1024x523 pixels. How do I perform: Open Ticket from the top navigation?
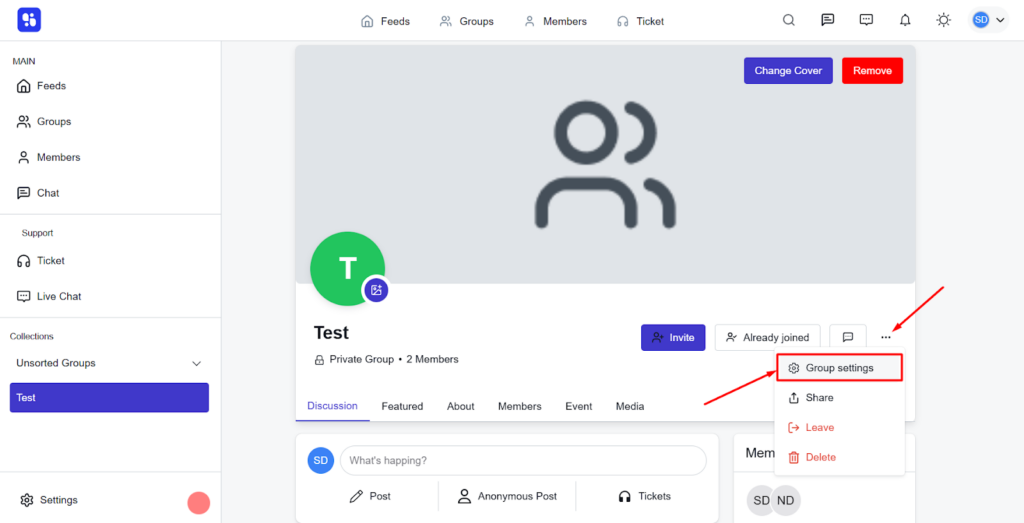(640, 22)
